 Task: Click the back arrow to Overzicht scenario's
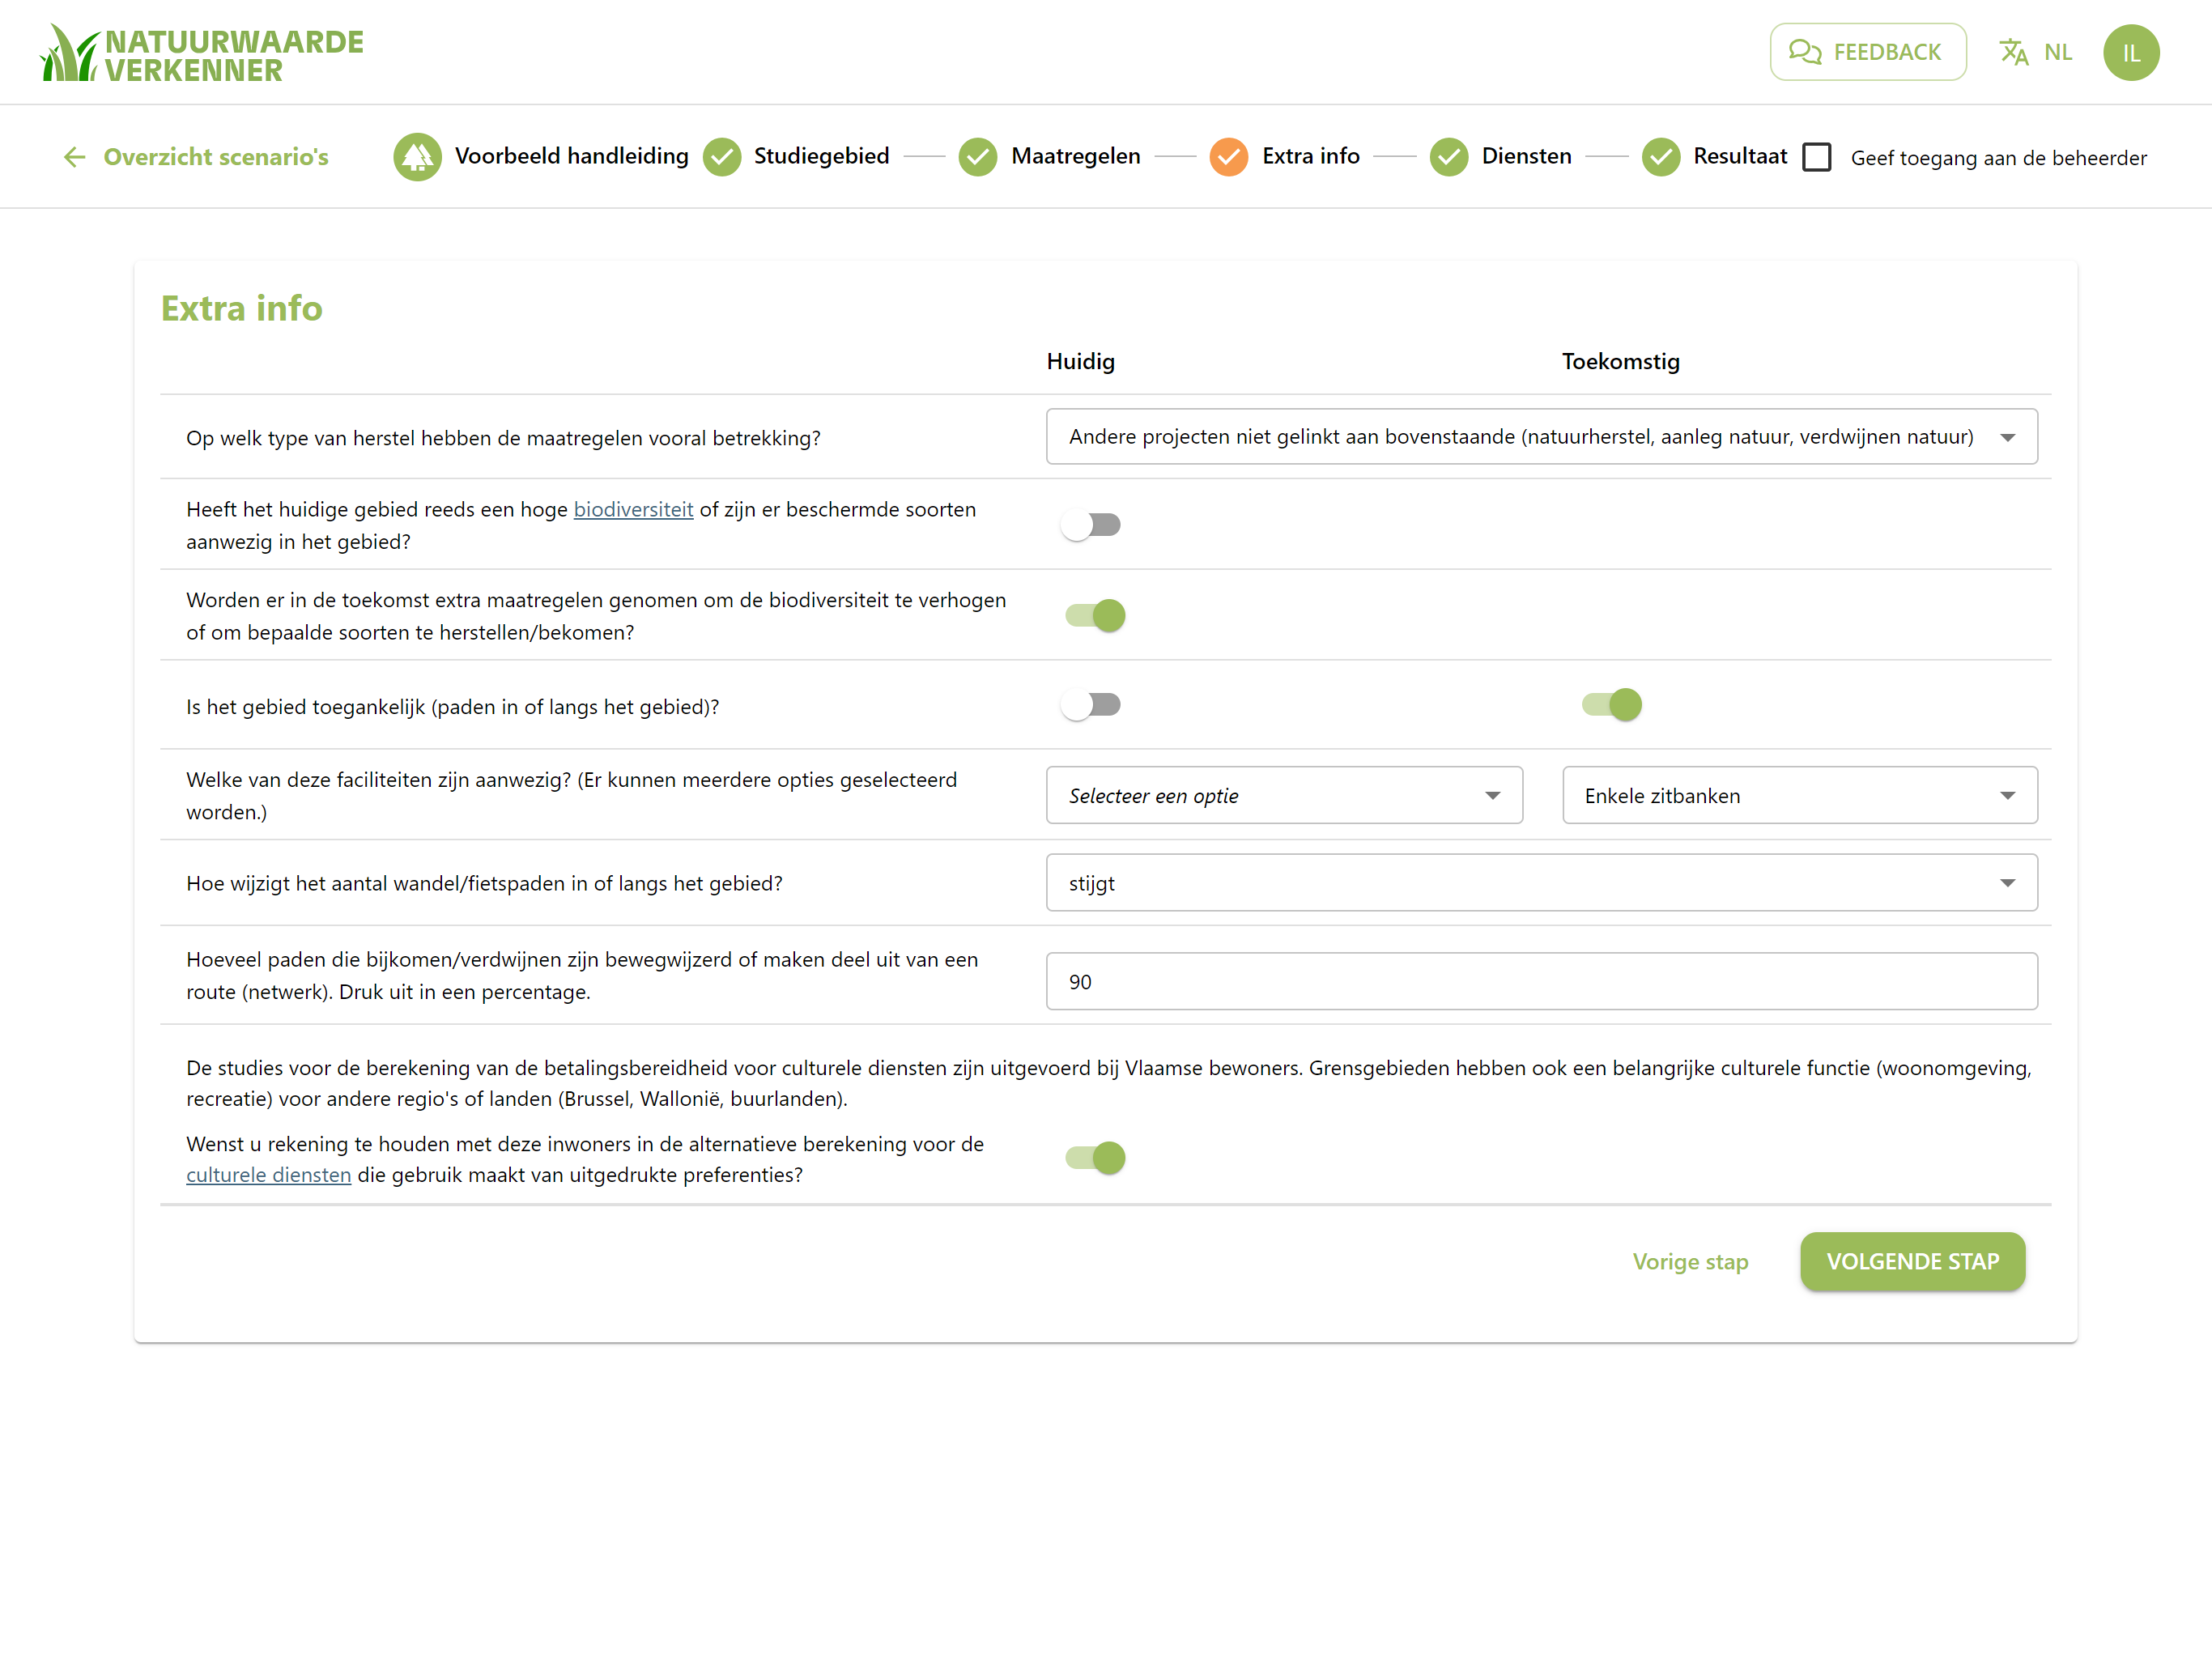click(75, 157)
